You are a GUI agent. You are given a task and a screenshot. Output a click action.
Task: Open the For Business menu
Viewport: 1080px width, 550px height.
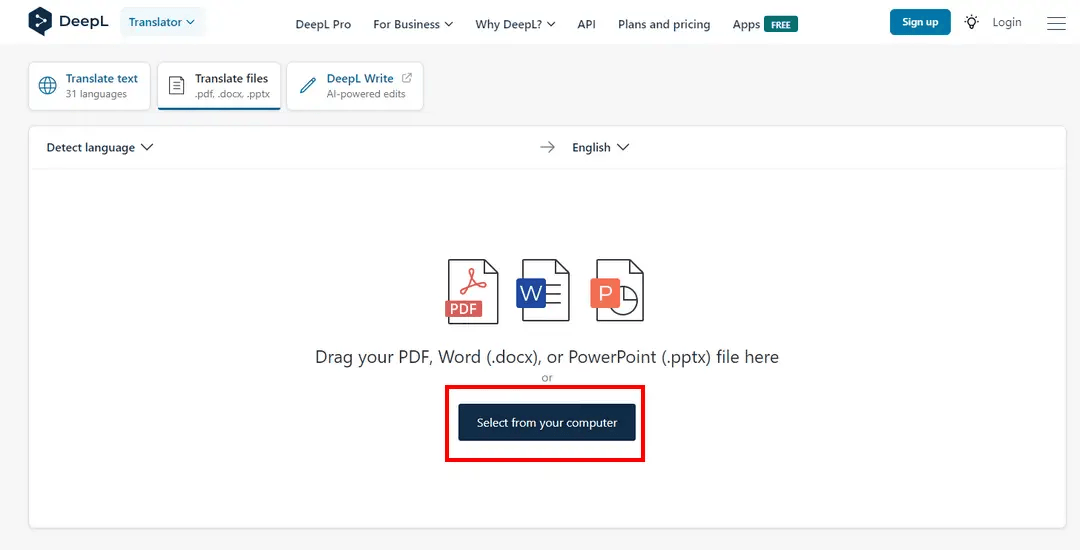[413, 24]
